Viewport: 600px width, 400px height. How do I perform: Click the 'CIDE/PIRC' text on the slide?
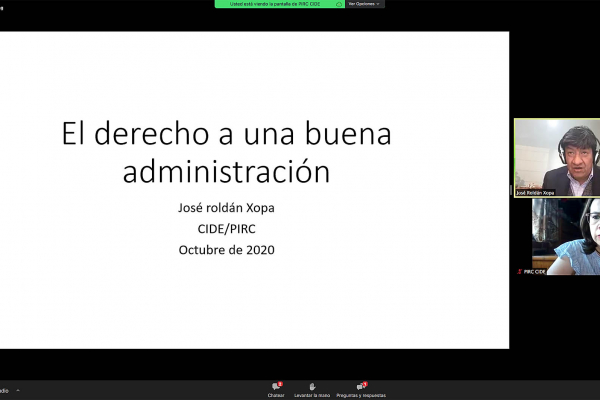pyautogui.click(x=226, y=229)
